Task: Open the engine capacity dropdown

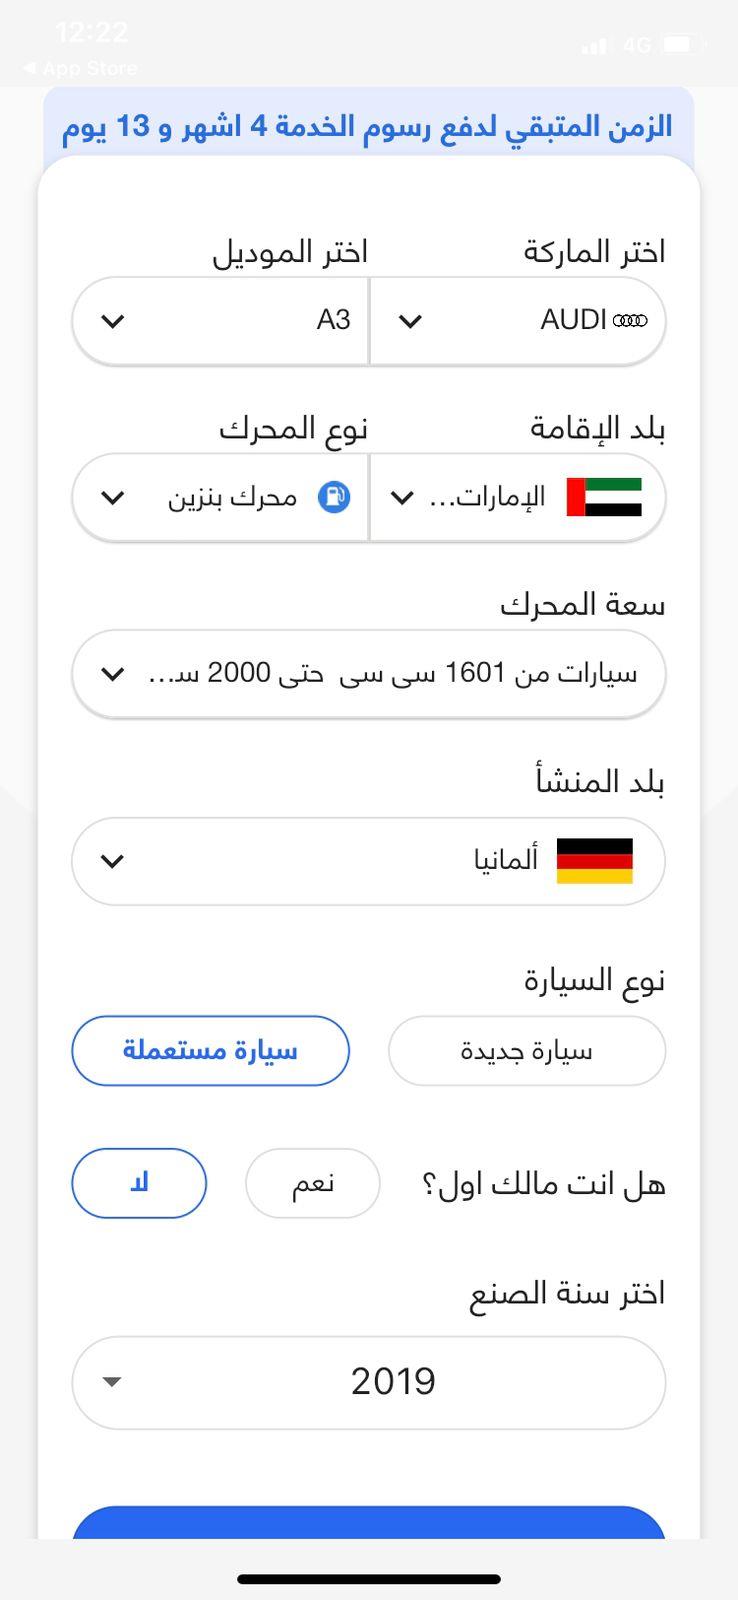Action: tap(368, 674)
